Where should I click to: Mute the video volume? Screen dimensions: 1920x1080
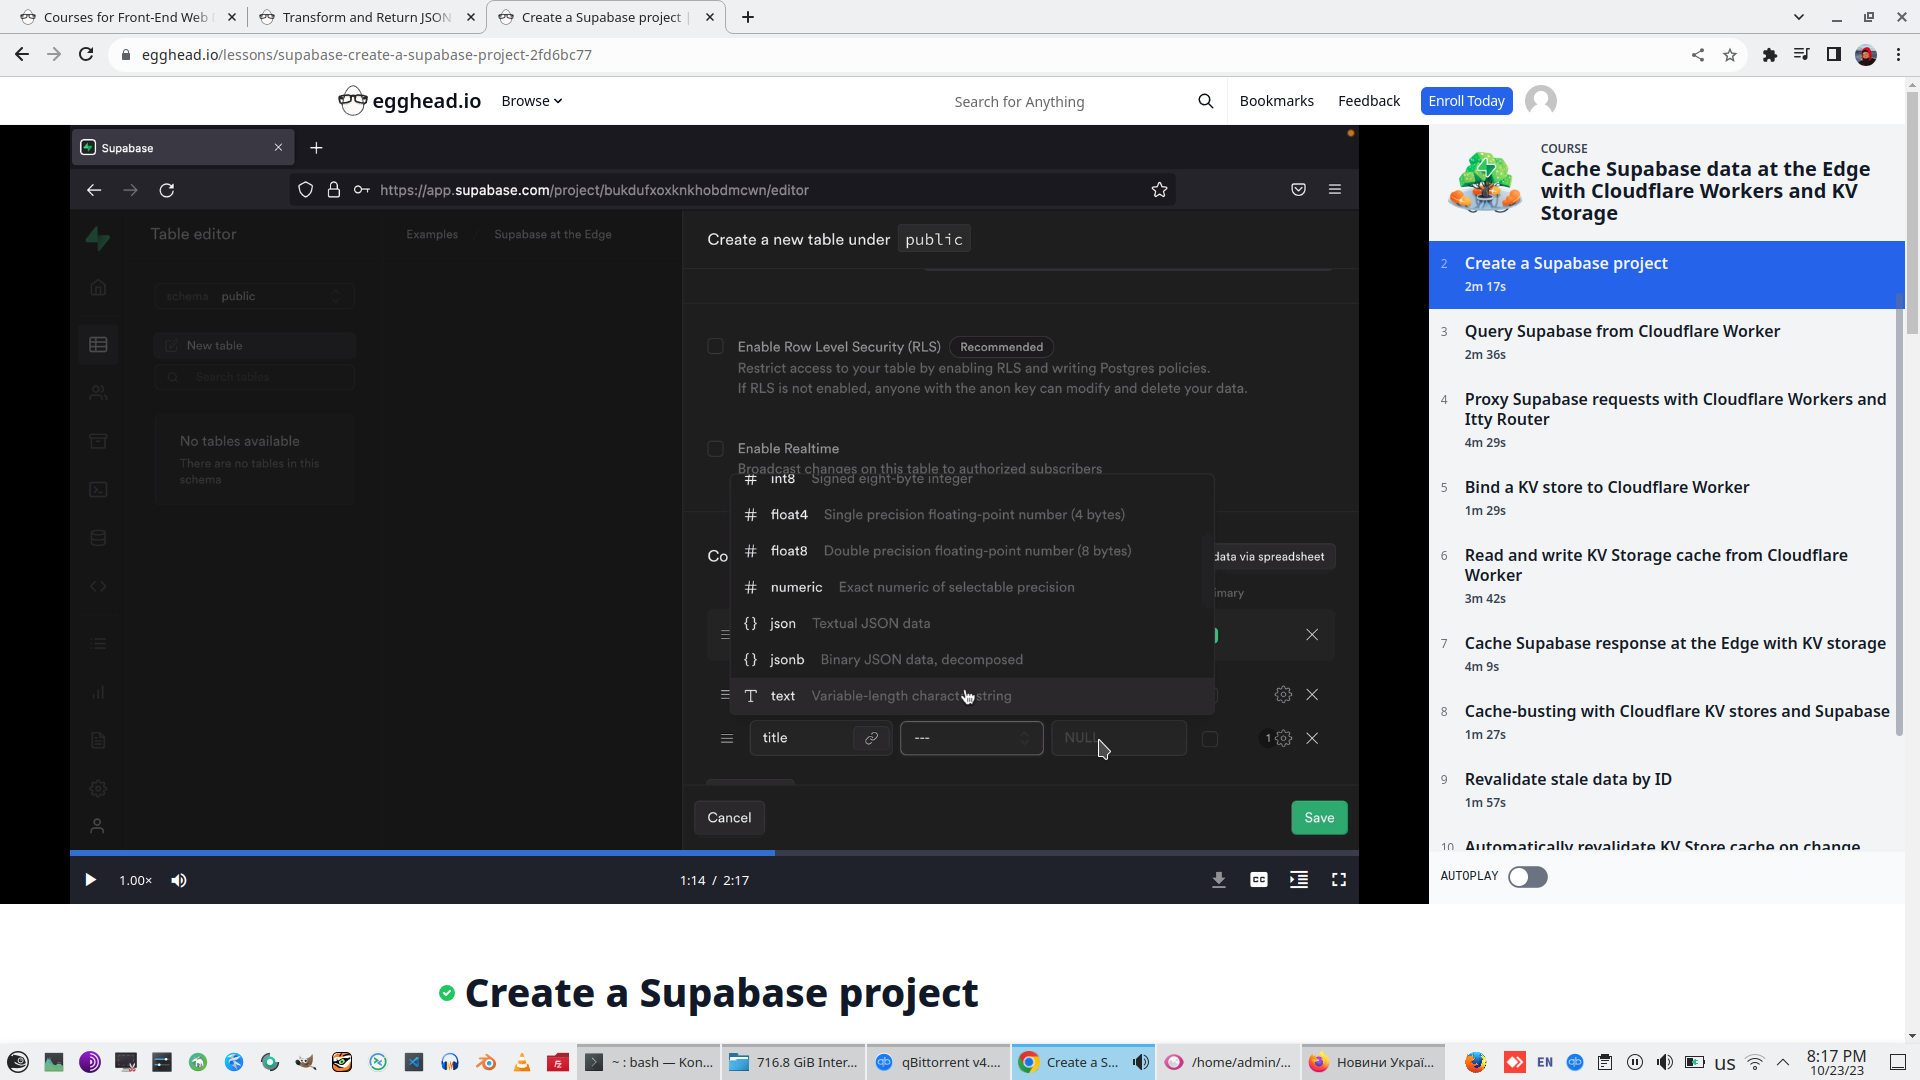point(179,880)
